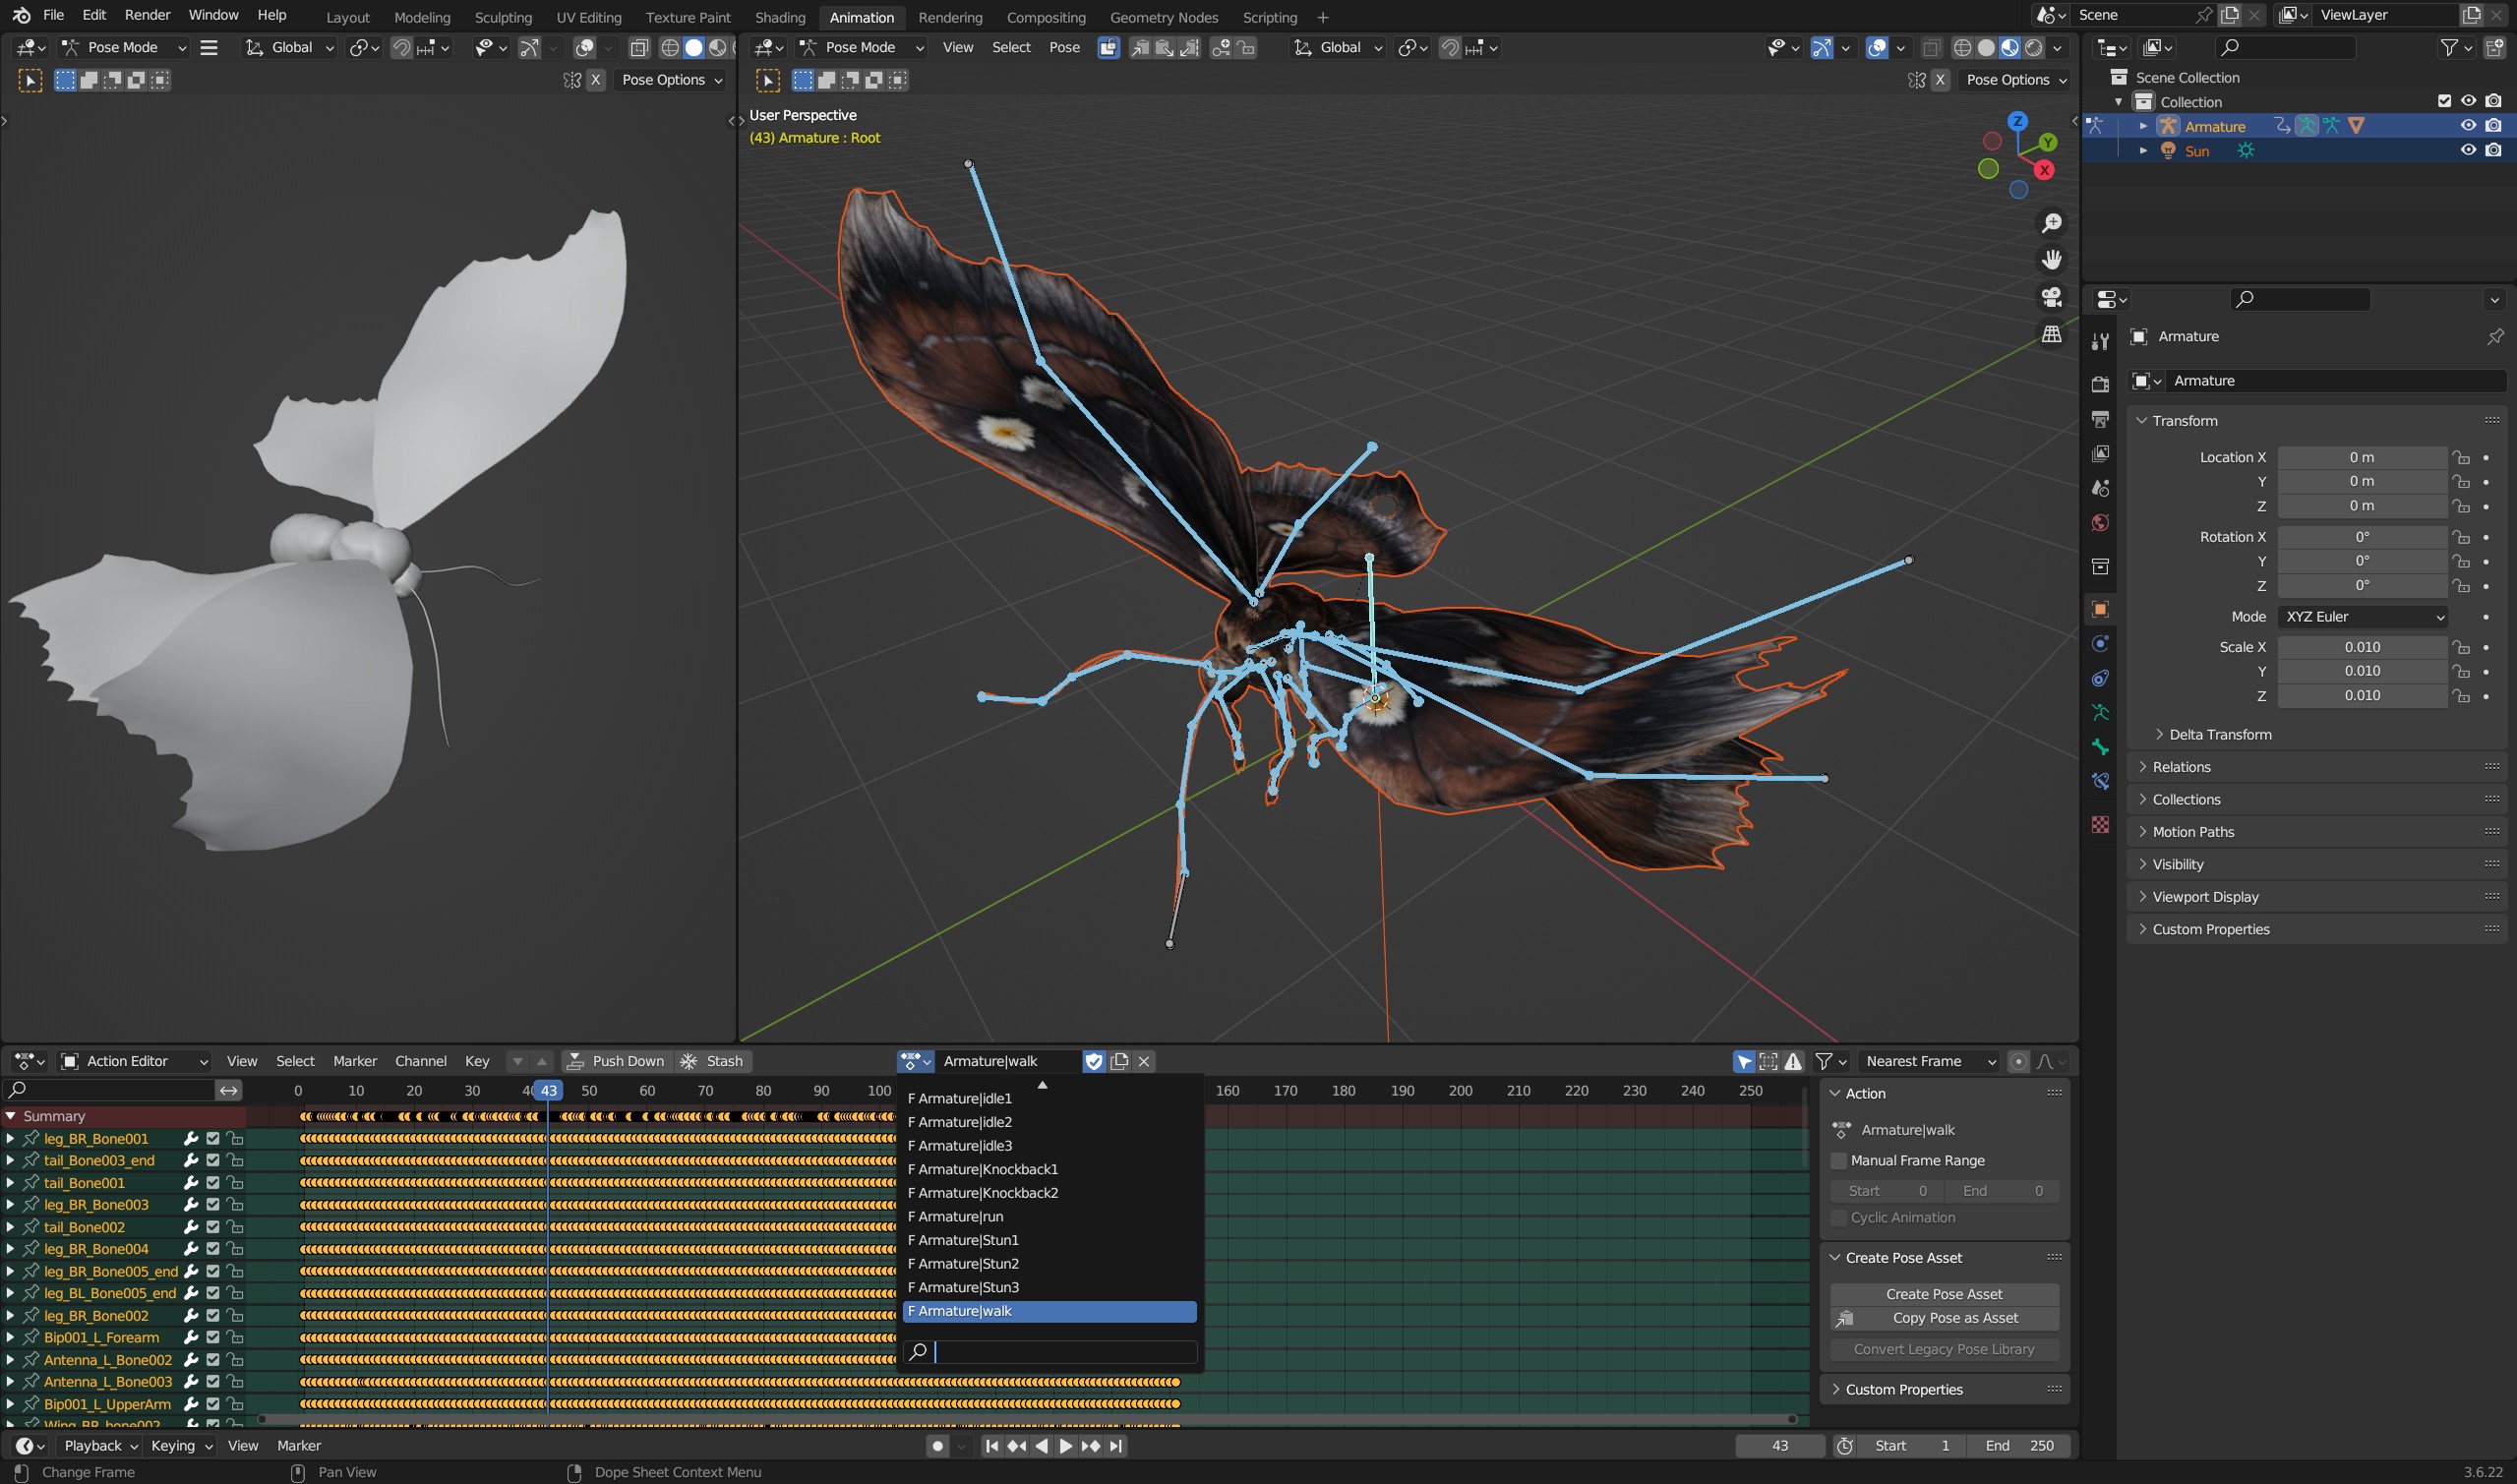
Task: Jump to the last frame endpoint
Action: (1116, 1445)
